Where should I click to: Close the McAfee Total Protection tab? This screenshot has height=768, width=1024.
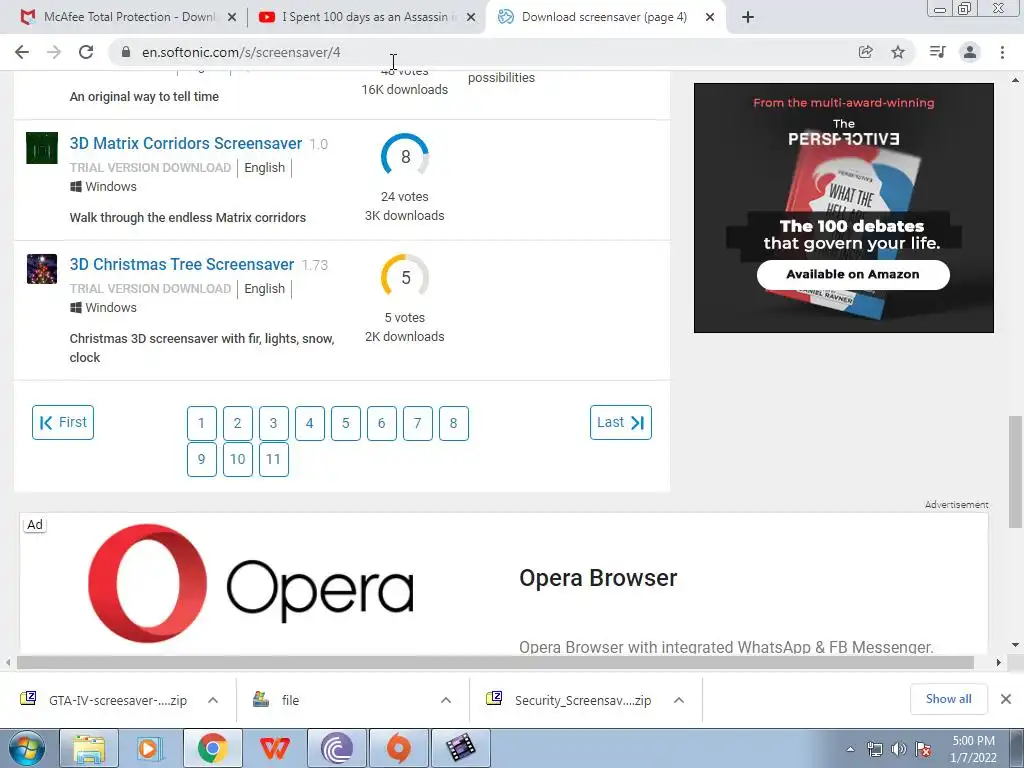232,18
